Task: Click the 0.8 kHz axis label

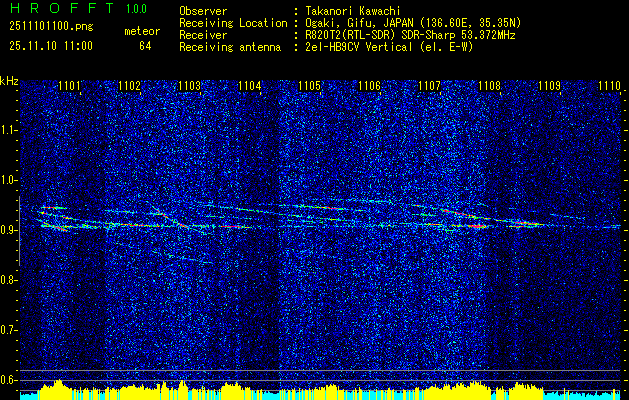Action: tap(9, 280)
